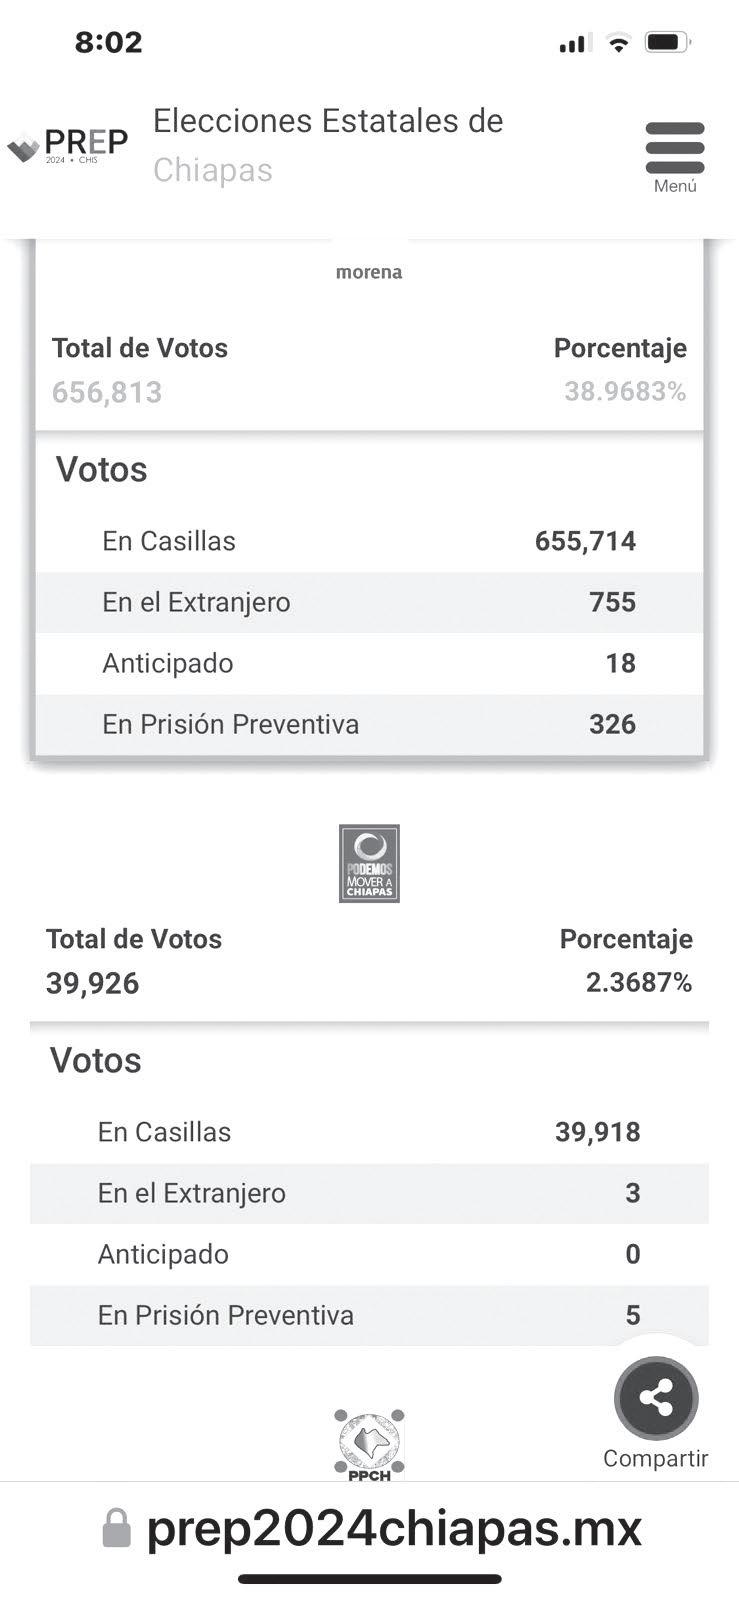The image size is (739, 1600).
Task: Tap the PPCH party logo
Action: tap(369, 1444)
